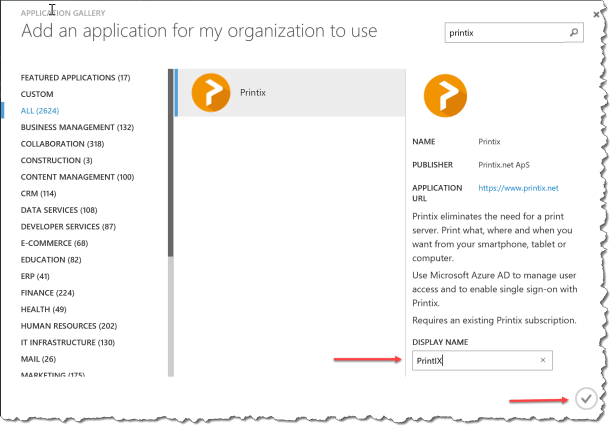Open Business Management category

click(77, 127)
